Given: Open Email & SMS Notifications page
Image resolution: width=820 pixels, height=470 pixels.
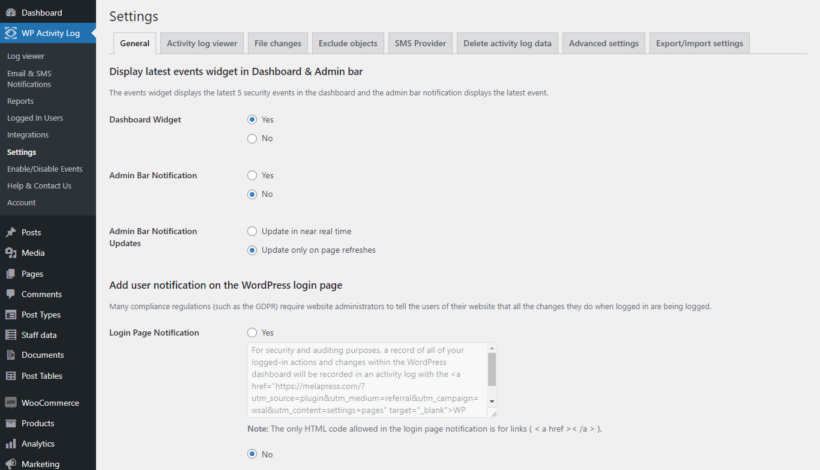Looking at the screenshot, I should click(x=29, y=78).
